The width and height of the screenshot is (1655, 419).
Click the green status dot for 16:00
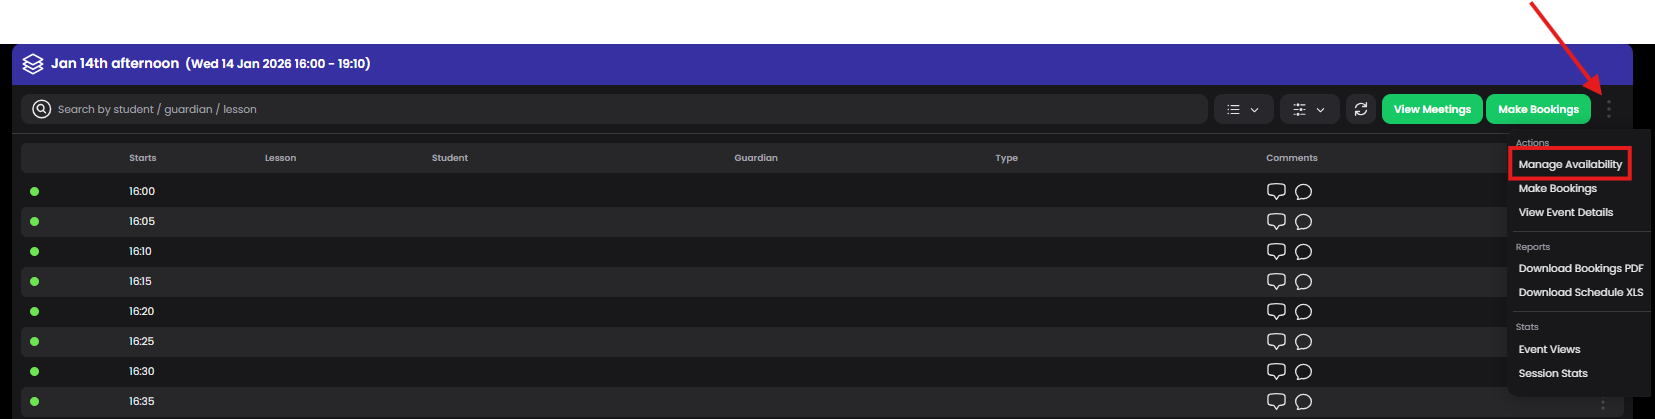[x=34, y=191]
